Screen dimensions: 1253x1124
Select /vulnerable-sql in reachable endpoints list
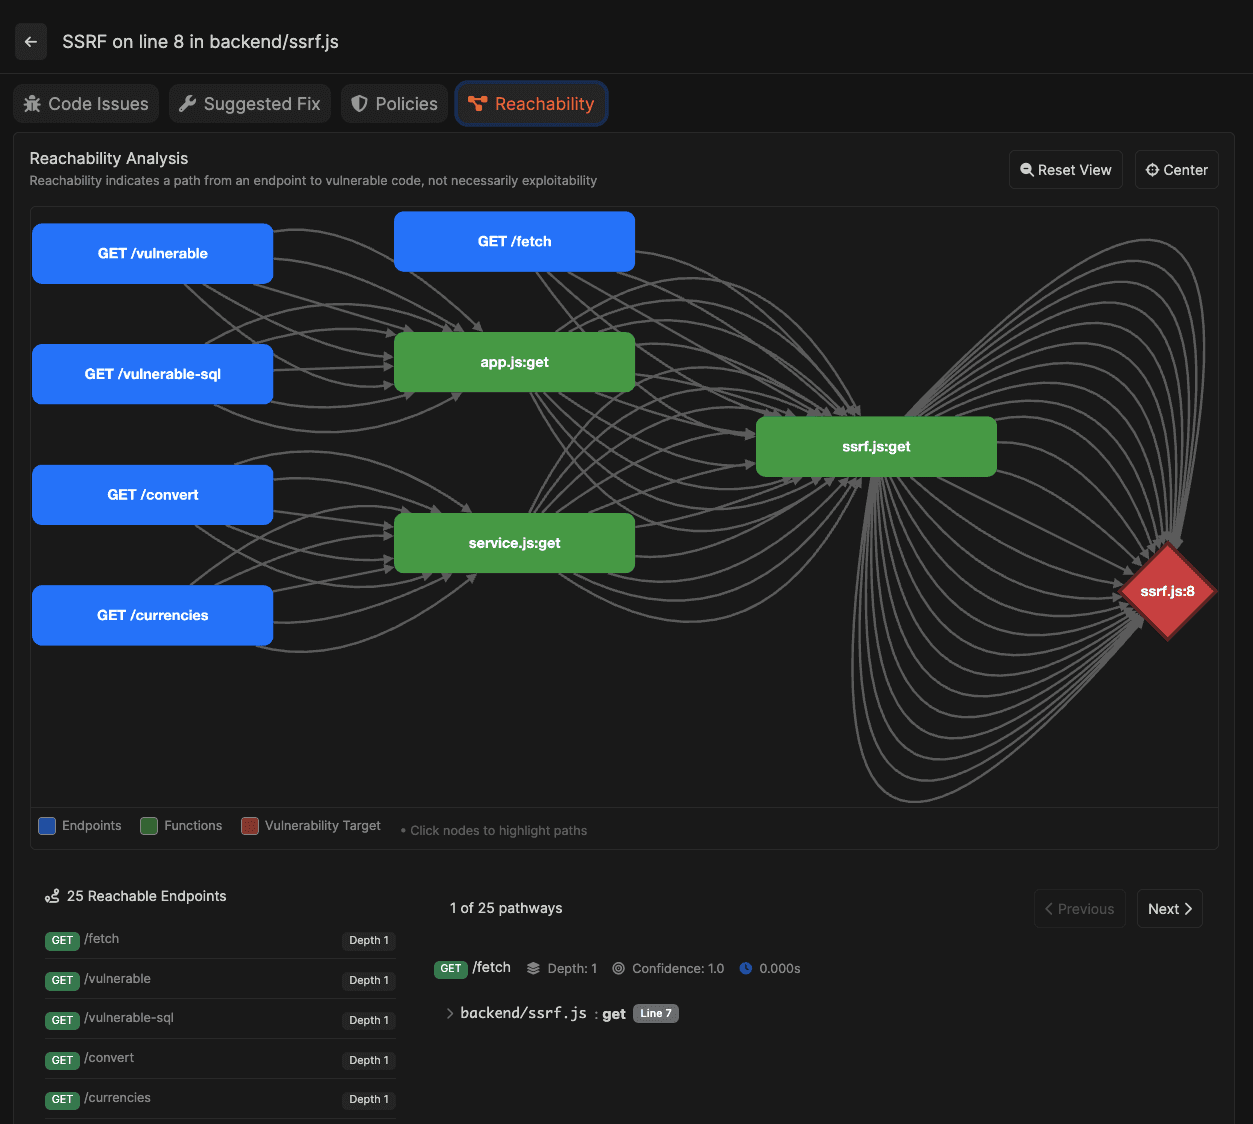[x=129, y=1018]
